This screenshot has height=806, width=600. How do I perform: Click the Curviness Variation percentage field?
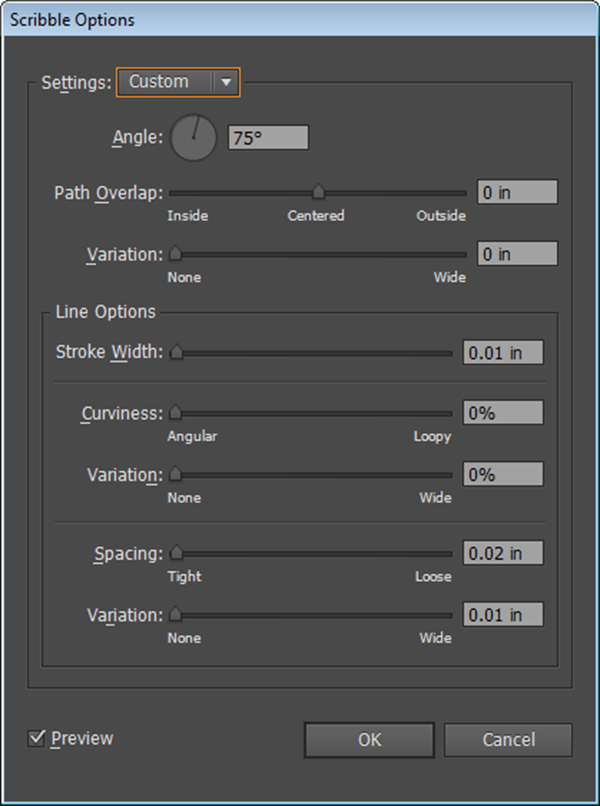[502, 474]
